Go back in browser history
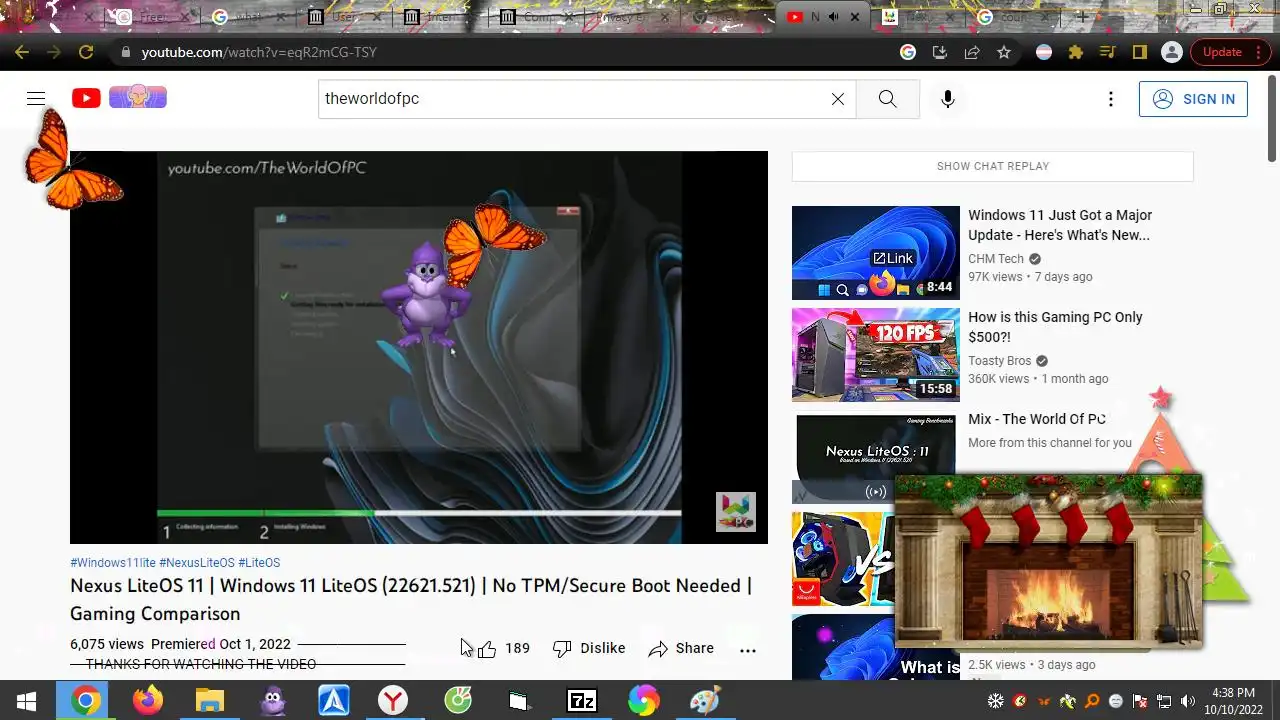Image resolution: width=1280 pixels, height=720 pixels. (22, 52)
